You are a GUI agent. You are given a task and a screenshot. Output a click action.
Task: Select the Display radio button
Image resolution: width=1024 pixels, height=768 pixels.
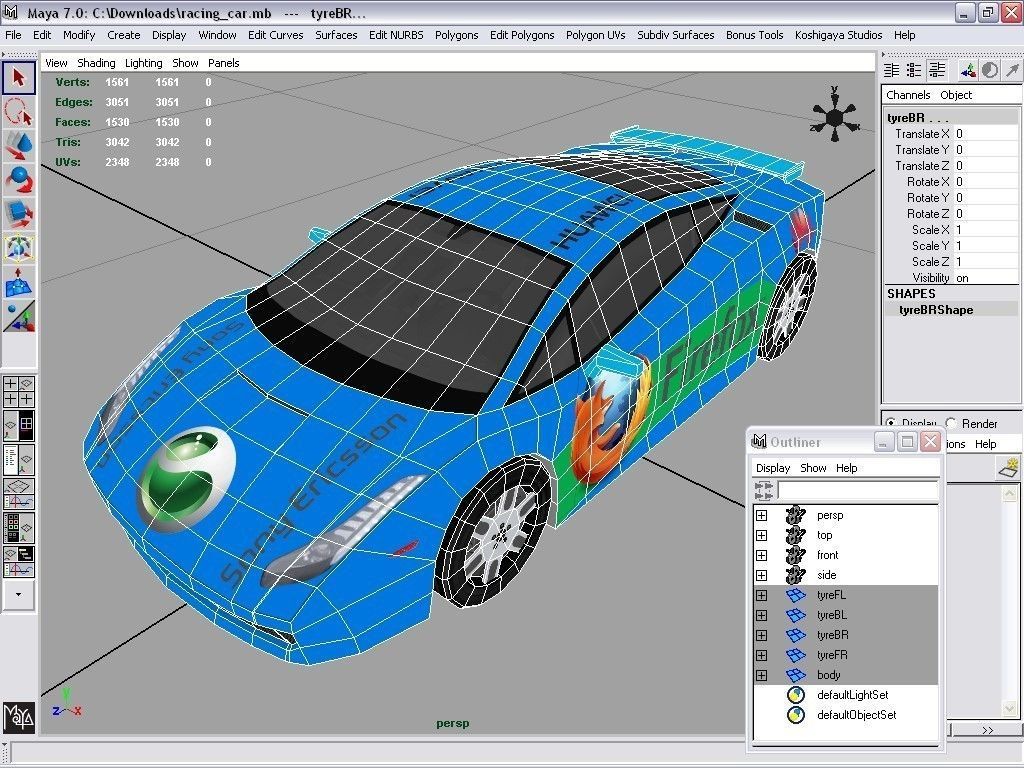pyautogui.click(x=891, y=423)
